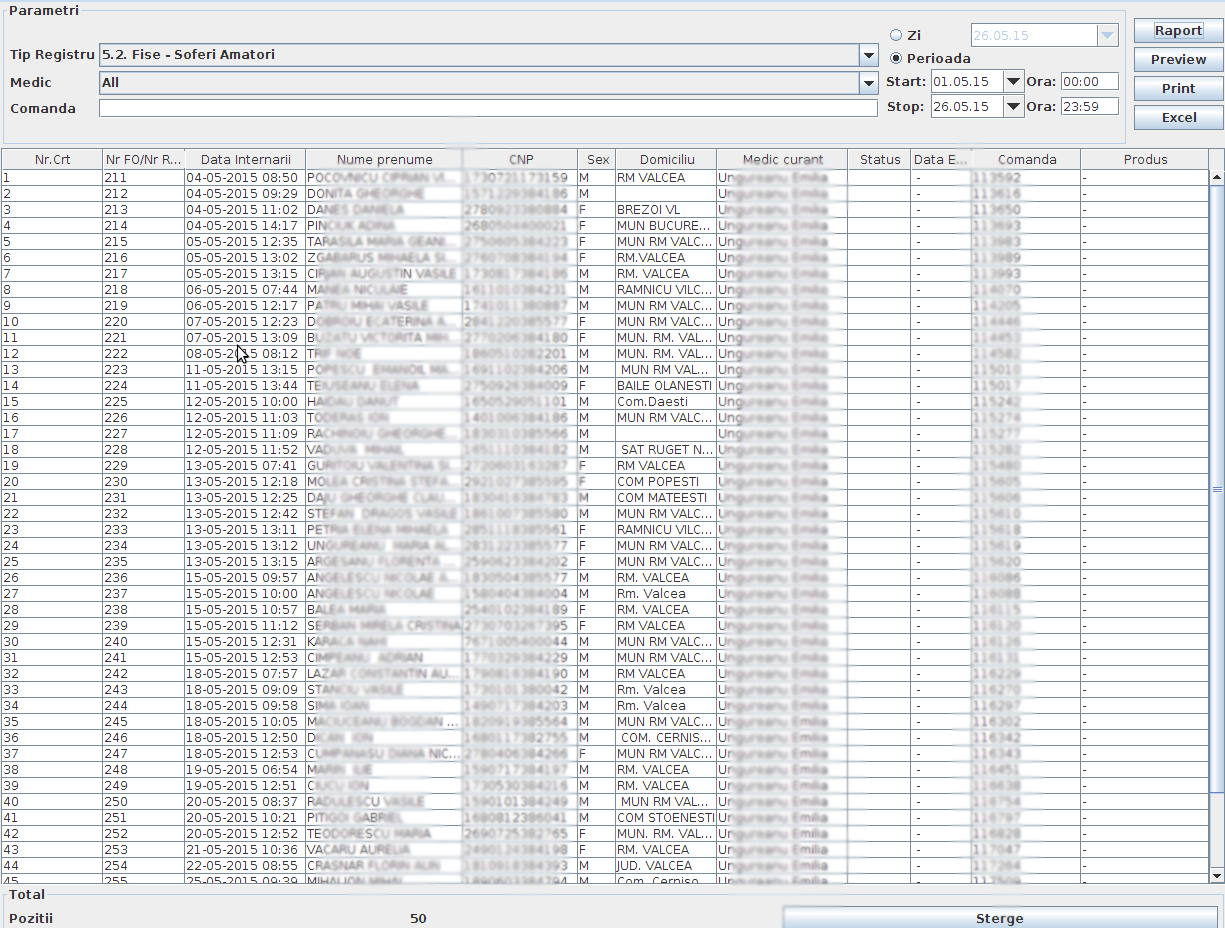Sort by CNP column header
Screen dimensions: 1225x928
tap(520, 159)
